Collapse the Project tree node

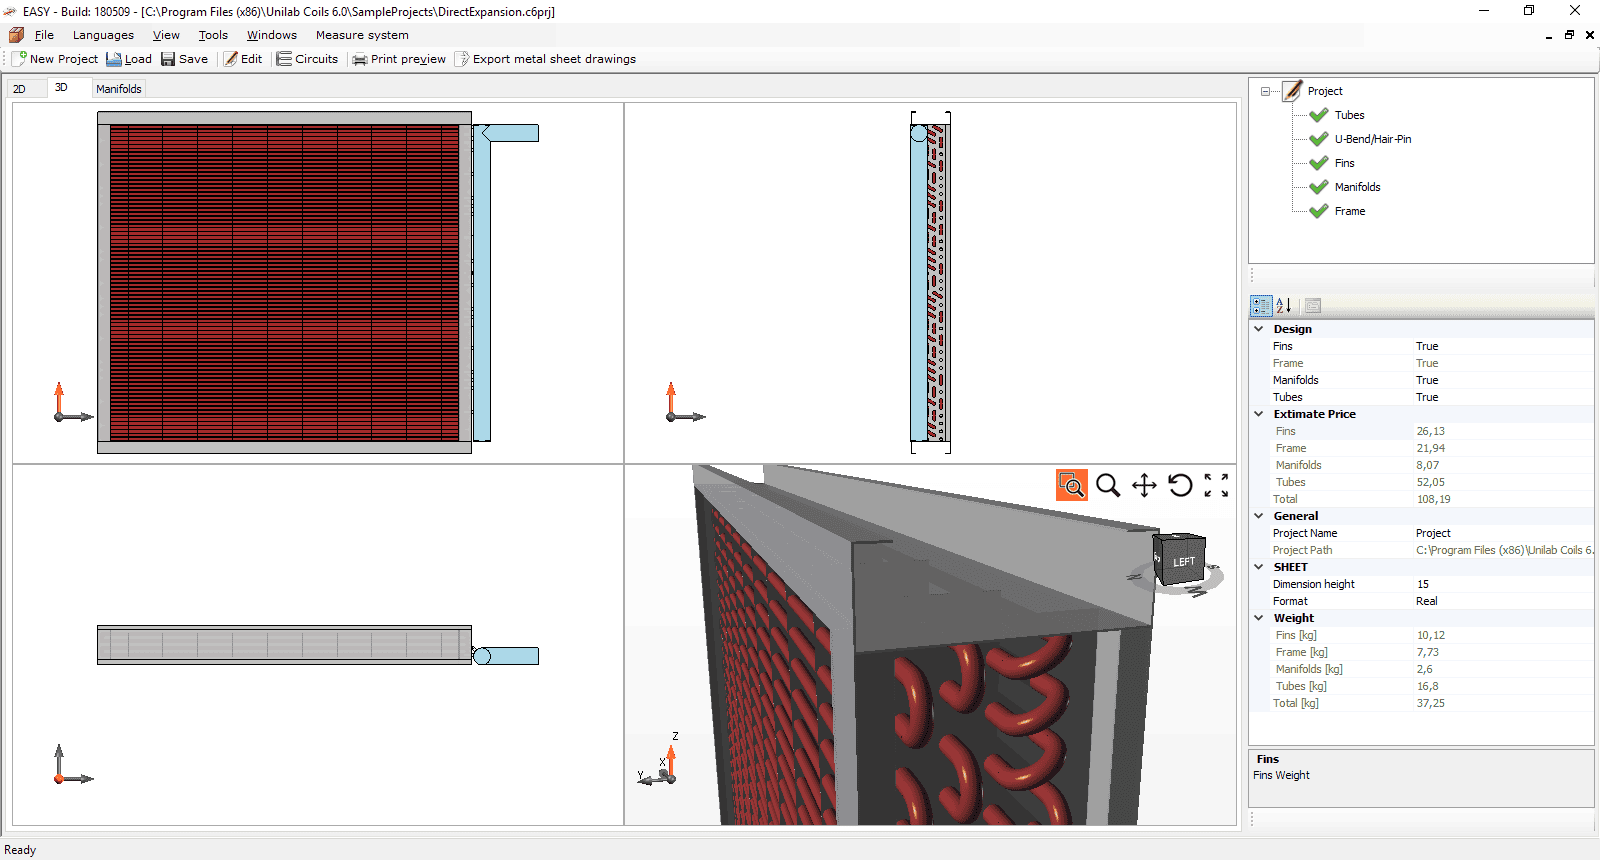1265,91
